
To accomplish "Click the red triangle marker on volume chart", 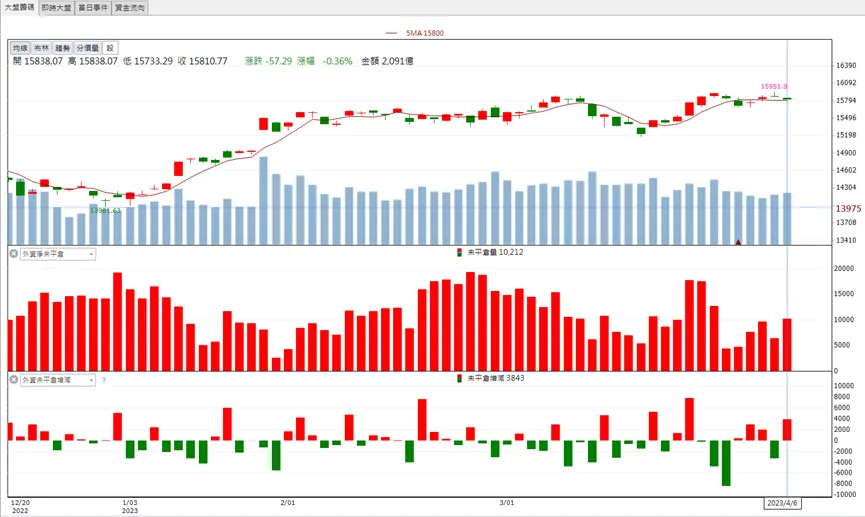I will click(x=738, y=242).
